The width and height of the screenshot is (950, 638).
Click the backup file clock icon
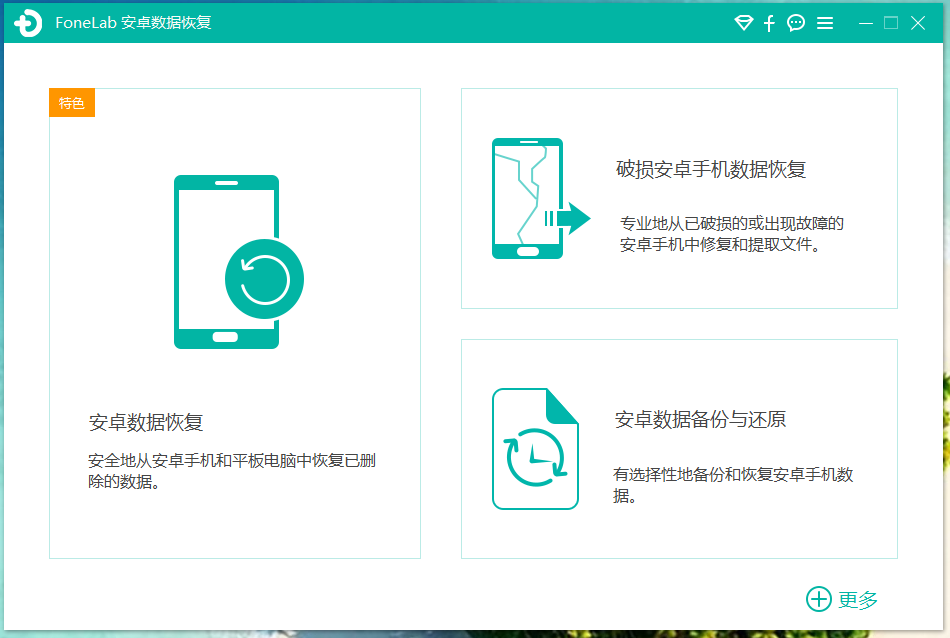pos(535,448)
